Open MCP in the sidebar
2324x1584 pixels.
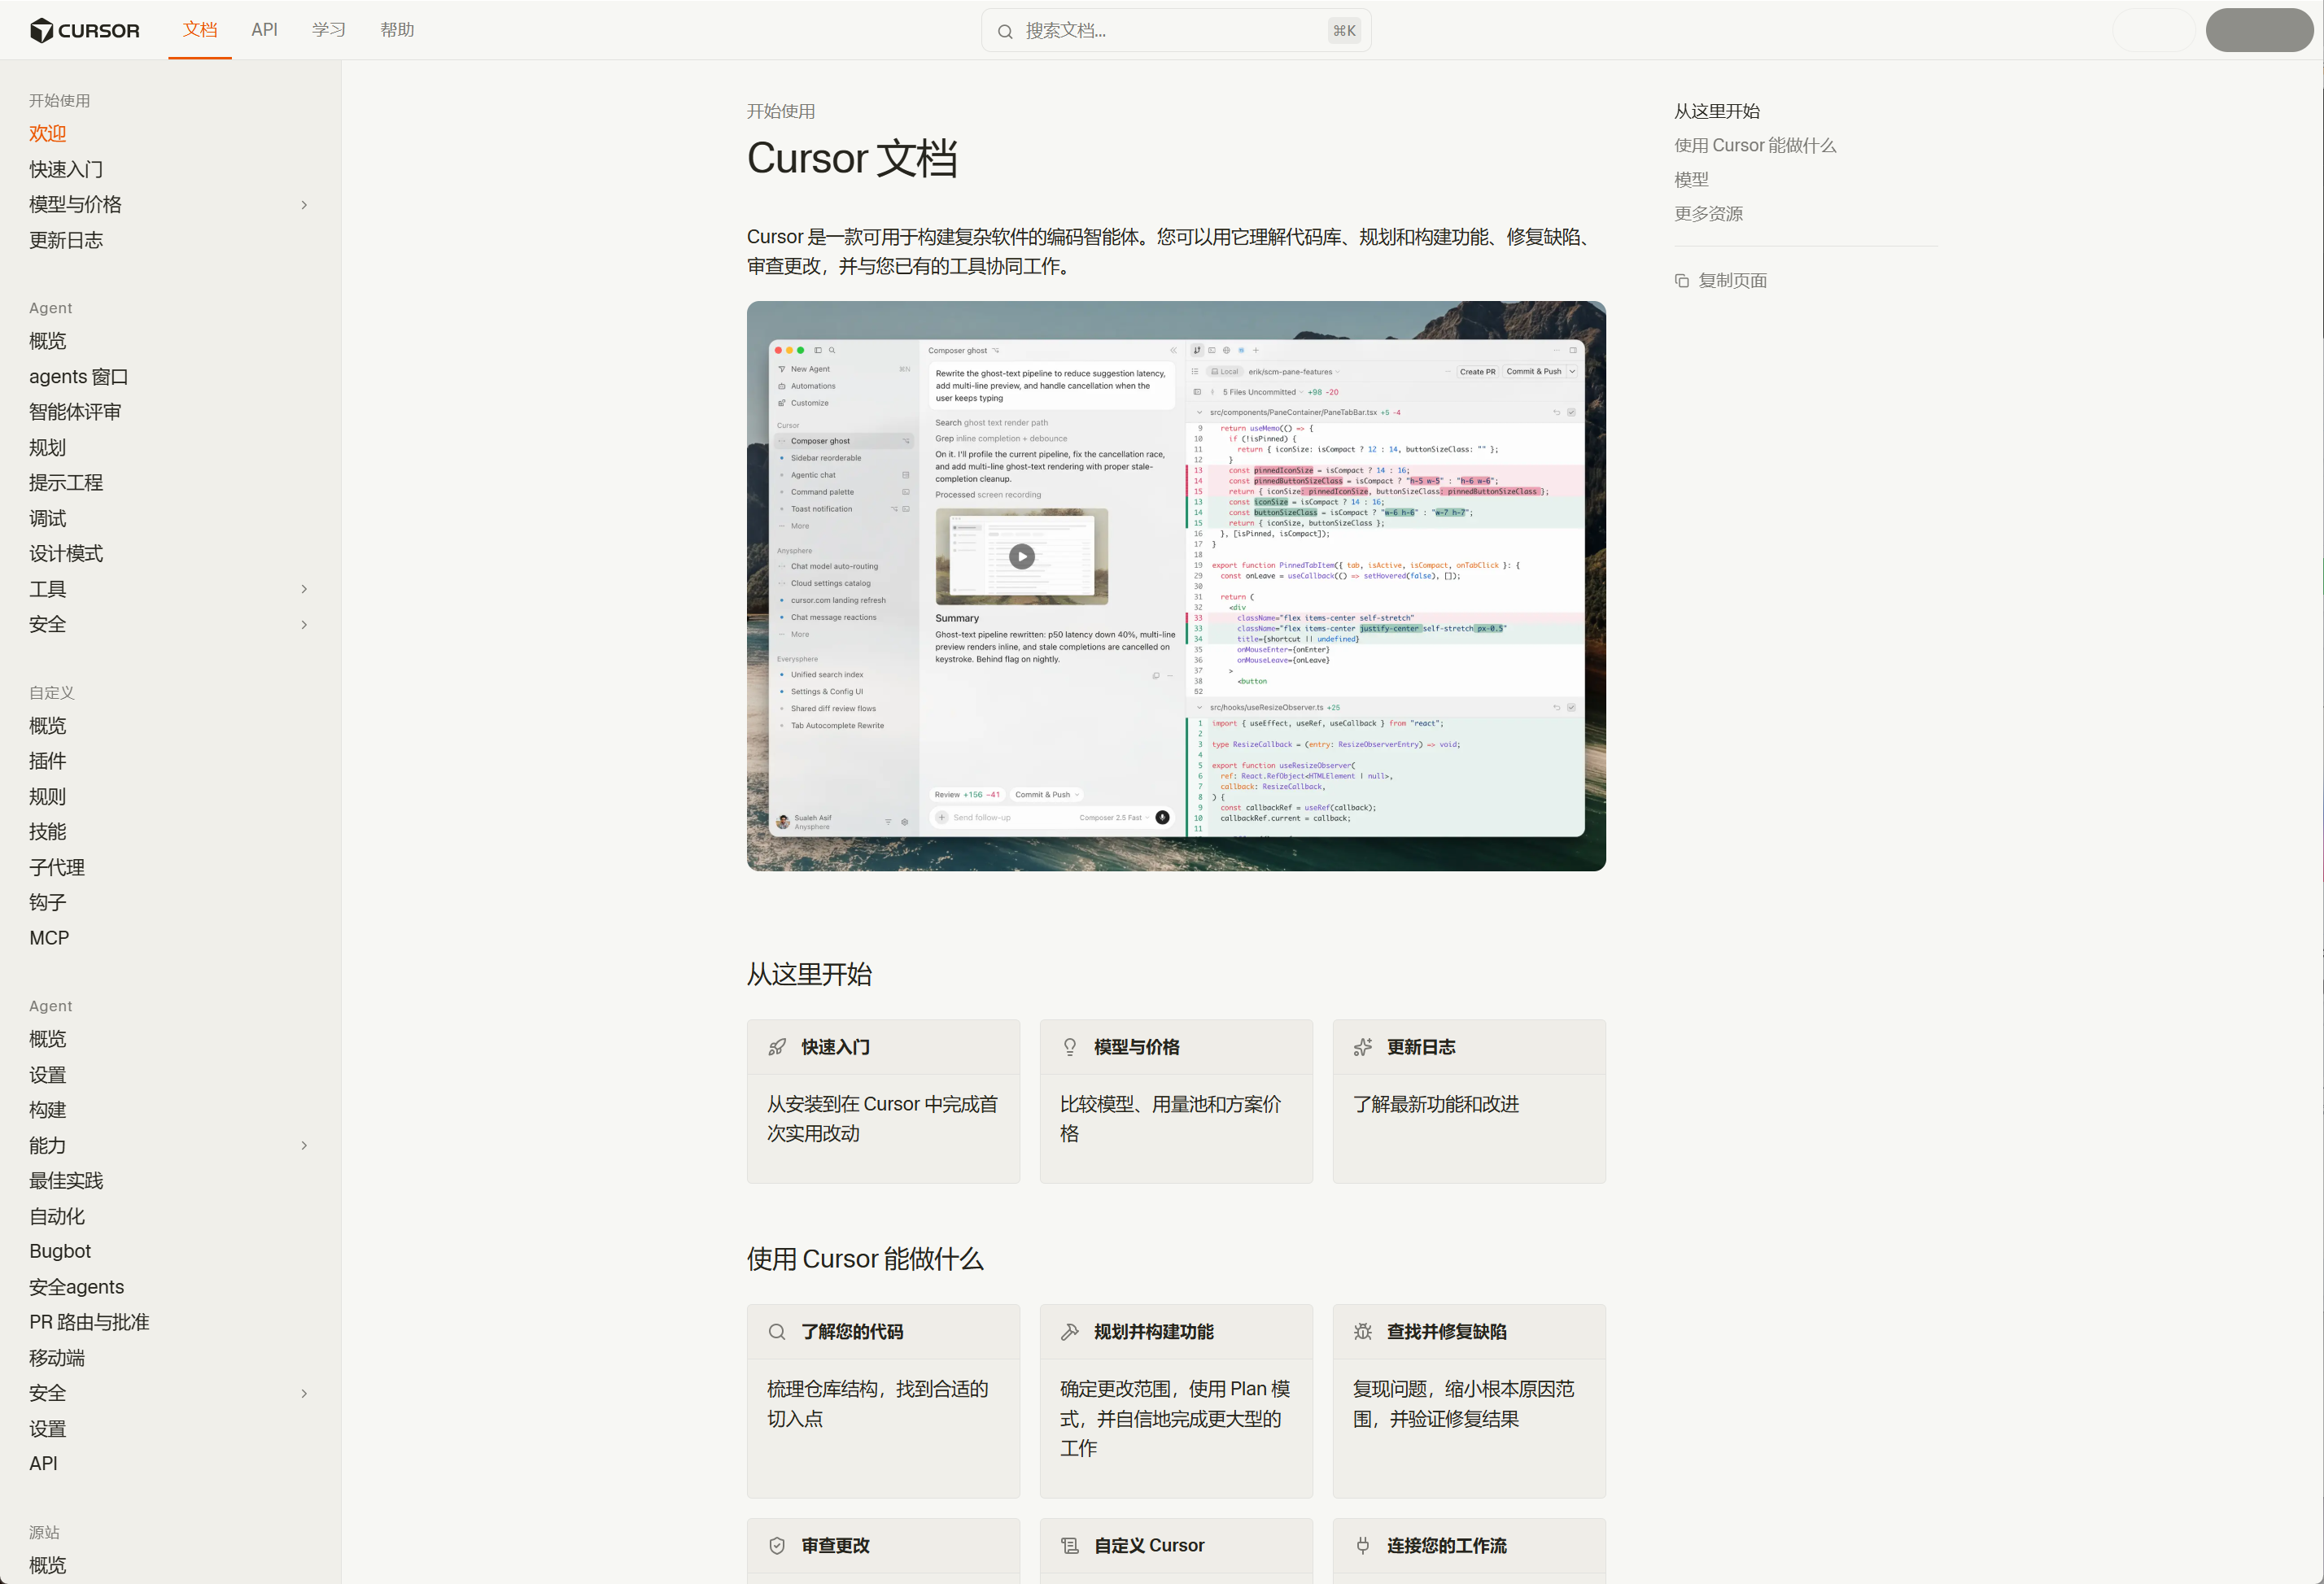click(49, 938)
